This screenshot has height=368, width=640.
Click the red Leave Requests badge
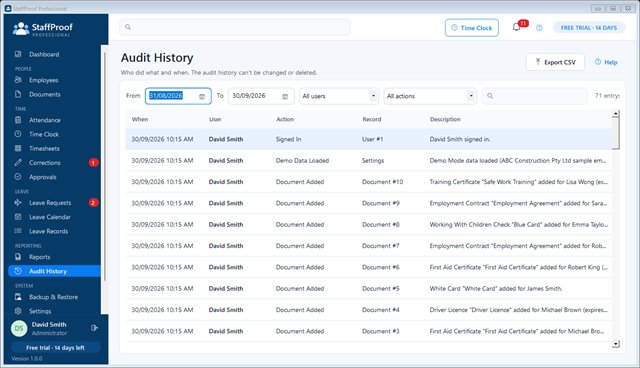point(93,203)
